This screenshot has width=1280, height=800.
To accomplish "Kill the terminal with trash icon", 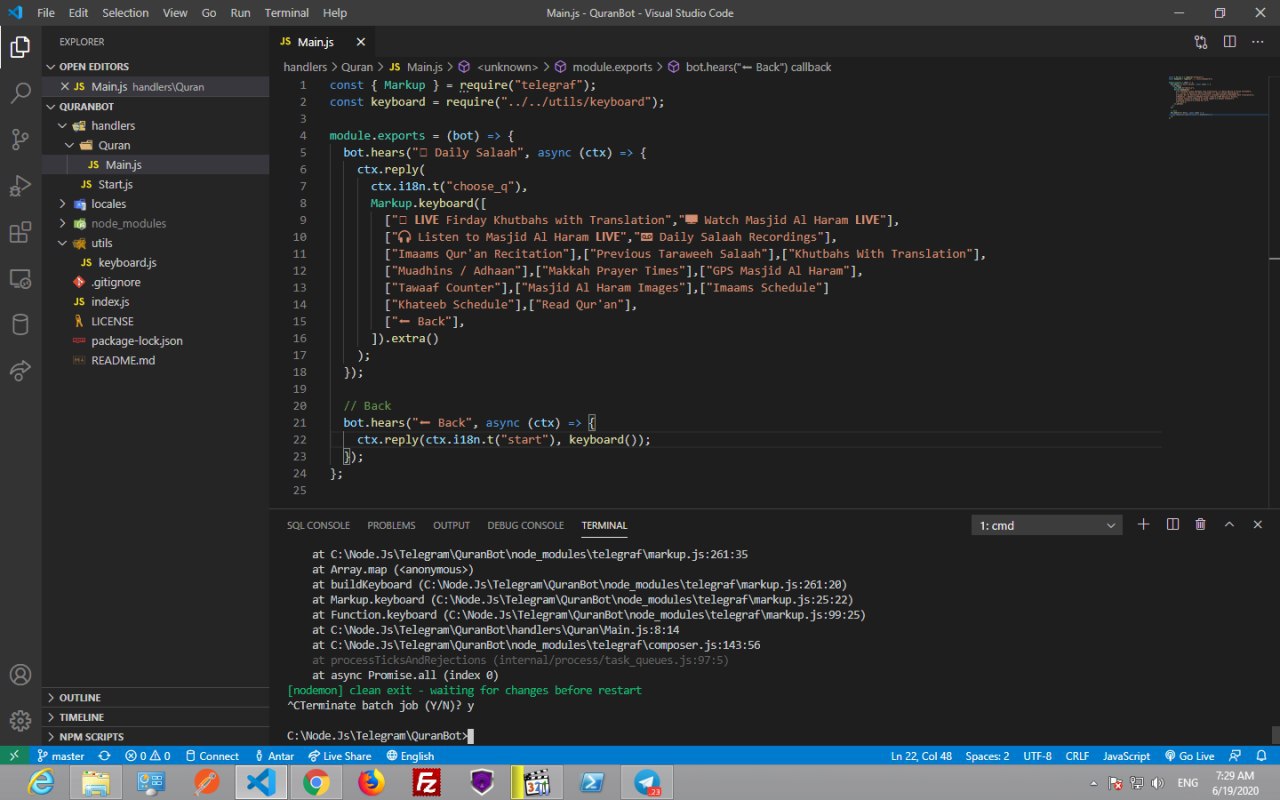I will pyautogui.click(x=1201, y=524).
